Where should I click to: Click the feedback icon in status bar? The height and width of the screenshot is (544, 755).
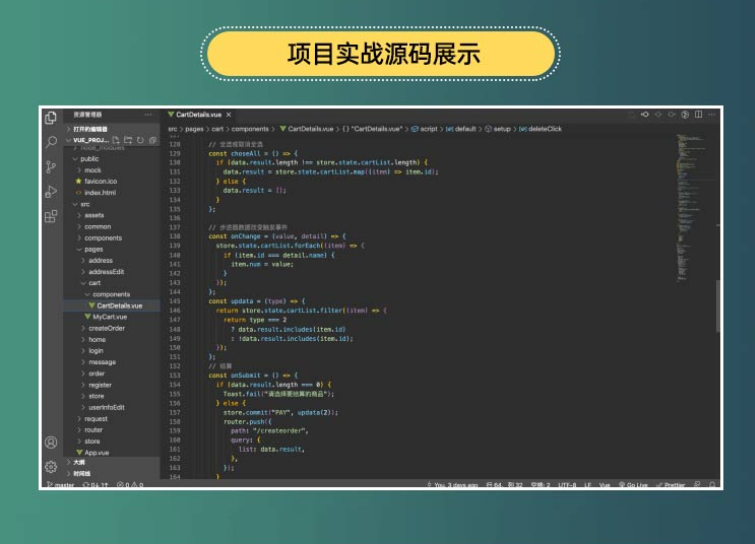[697, 485]
